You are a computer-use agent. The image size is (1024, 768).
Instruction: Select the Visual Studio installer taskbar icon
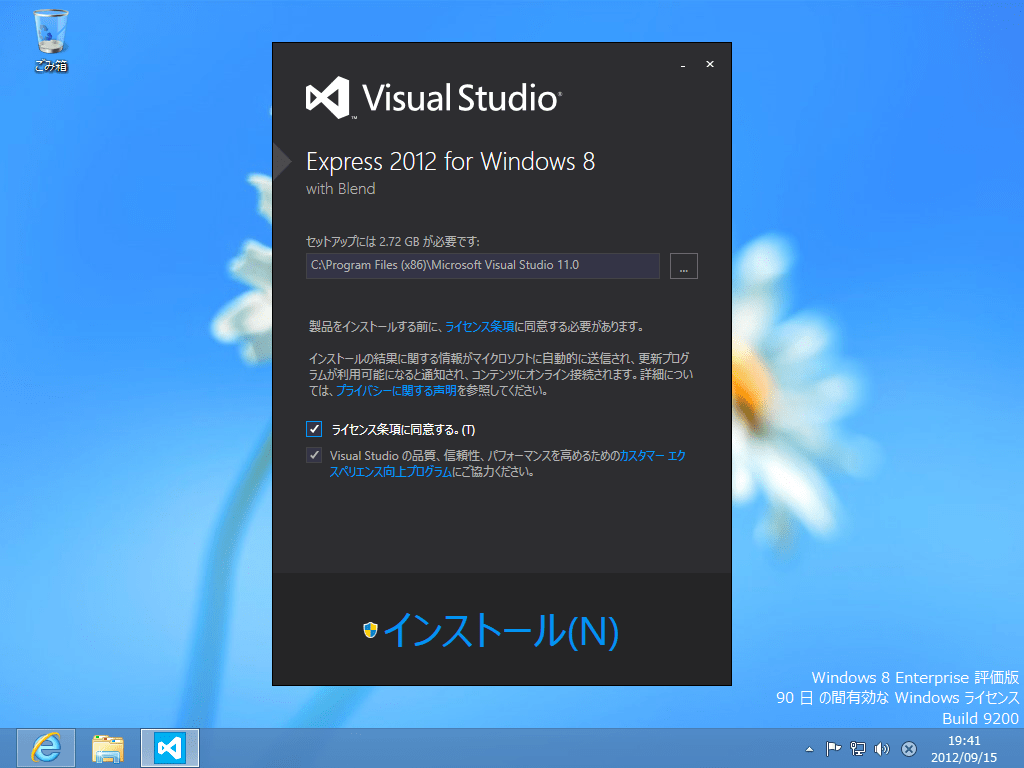pos(170,748)
